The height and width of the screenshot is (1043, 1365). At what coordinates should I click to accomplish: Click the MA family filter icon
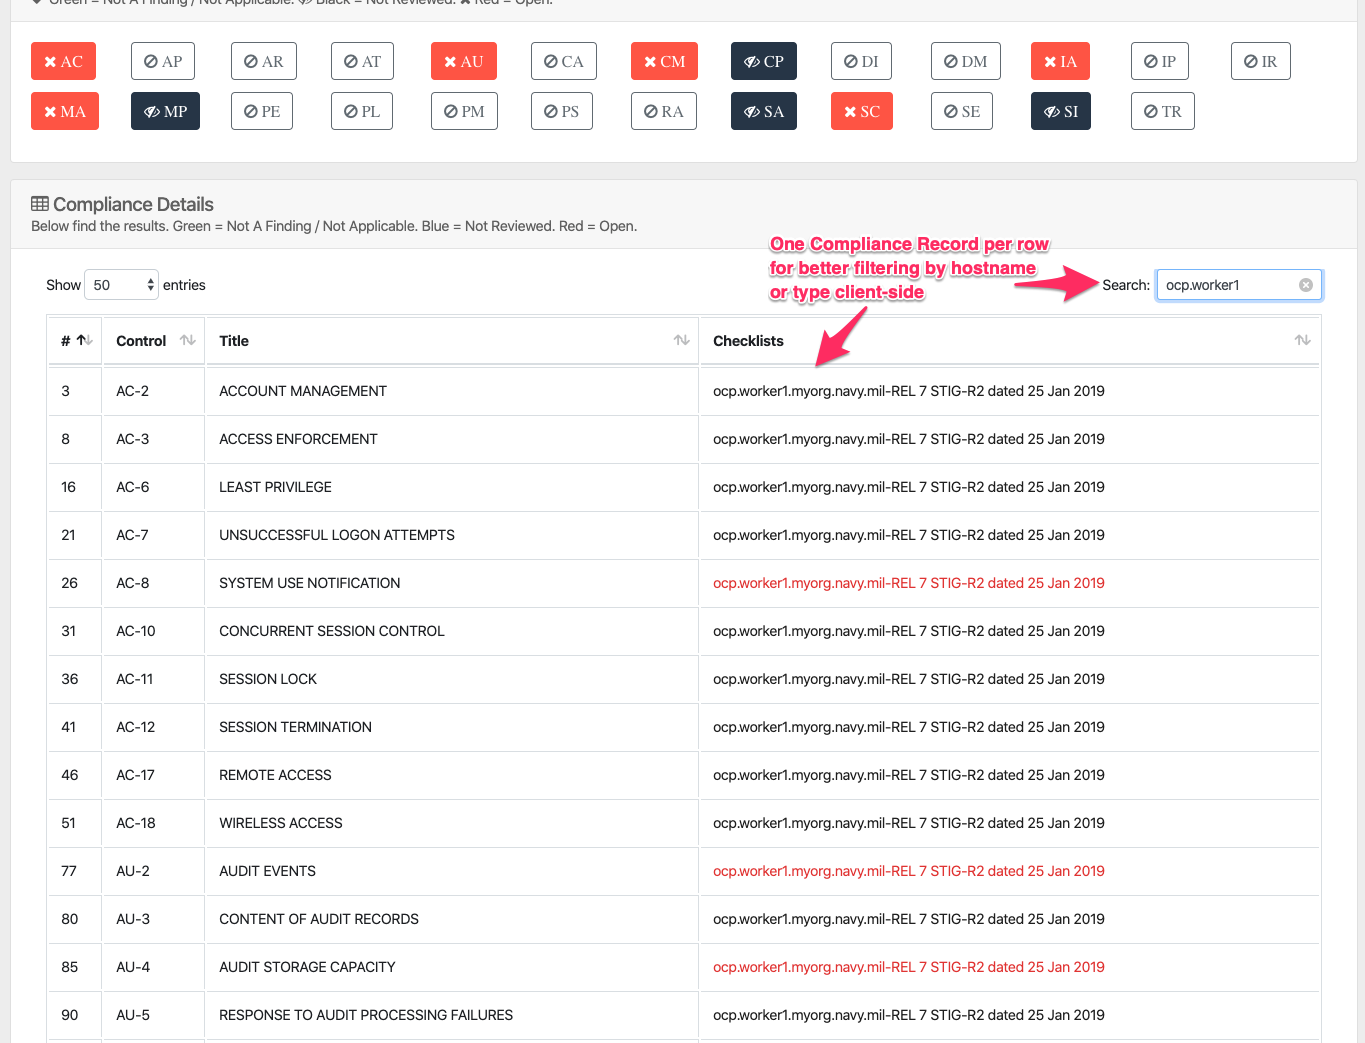[x=64, y=111]
